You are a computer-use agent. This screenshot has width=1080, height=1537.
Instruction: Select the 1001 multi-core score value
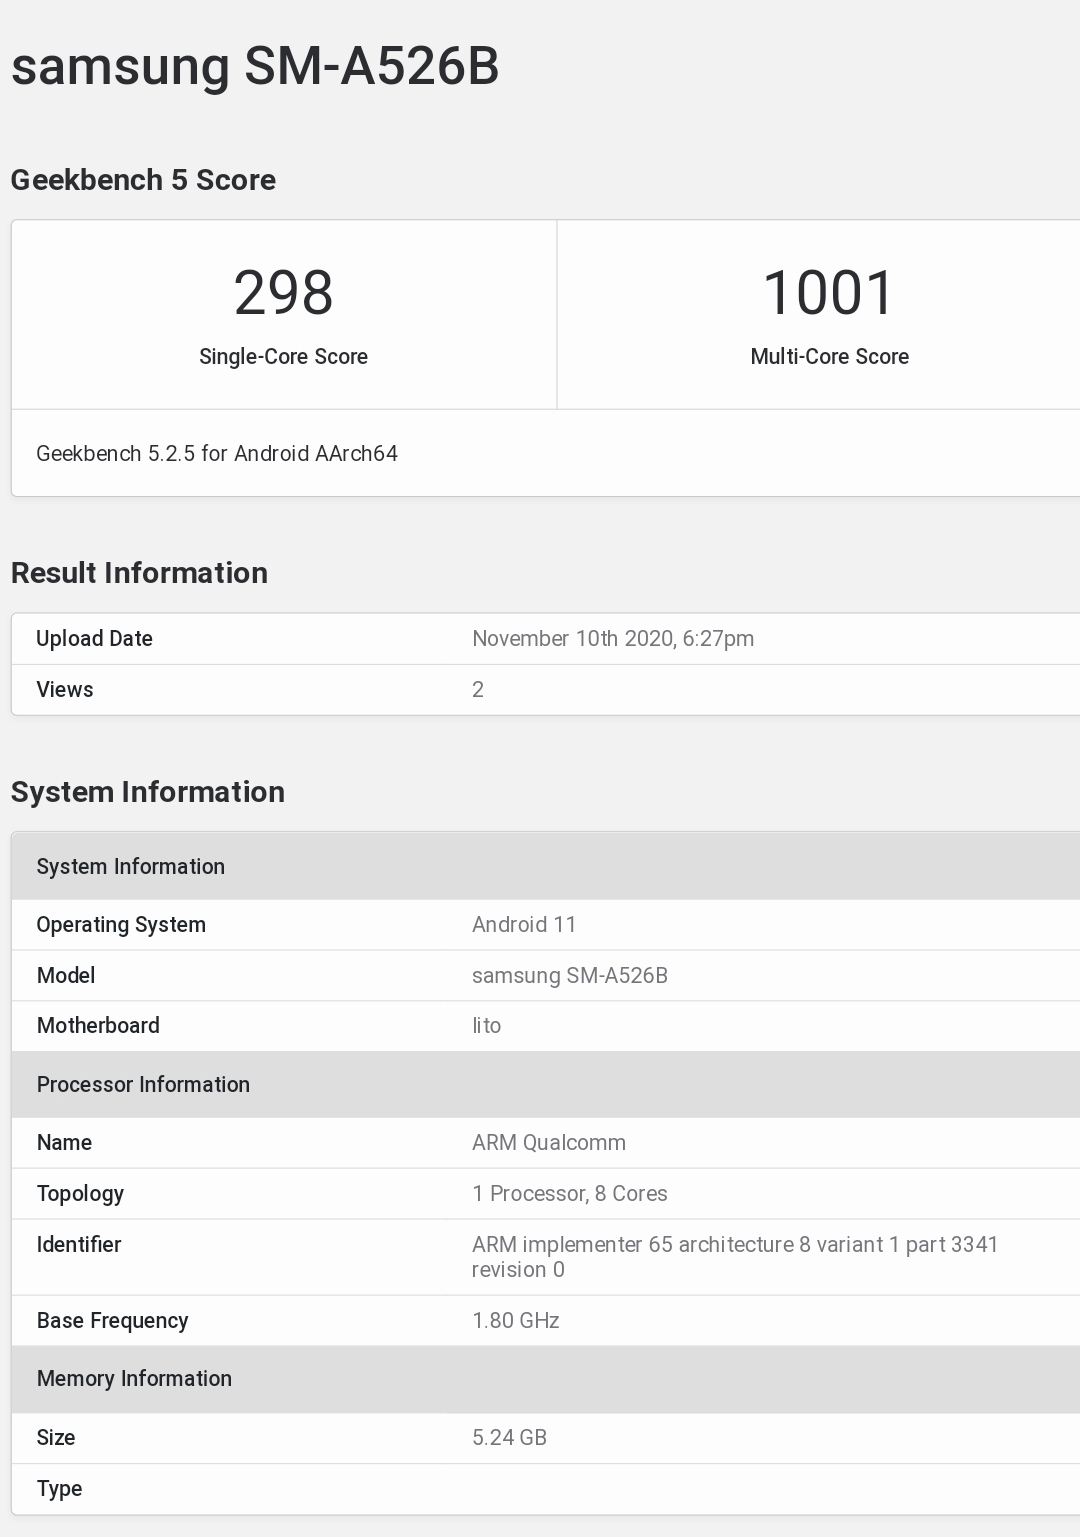(828, 293)
